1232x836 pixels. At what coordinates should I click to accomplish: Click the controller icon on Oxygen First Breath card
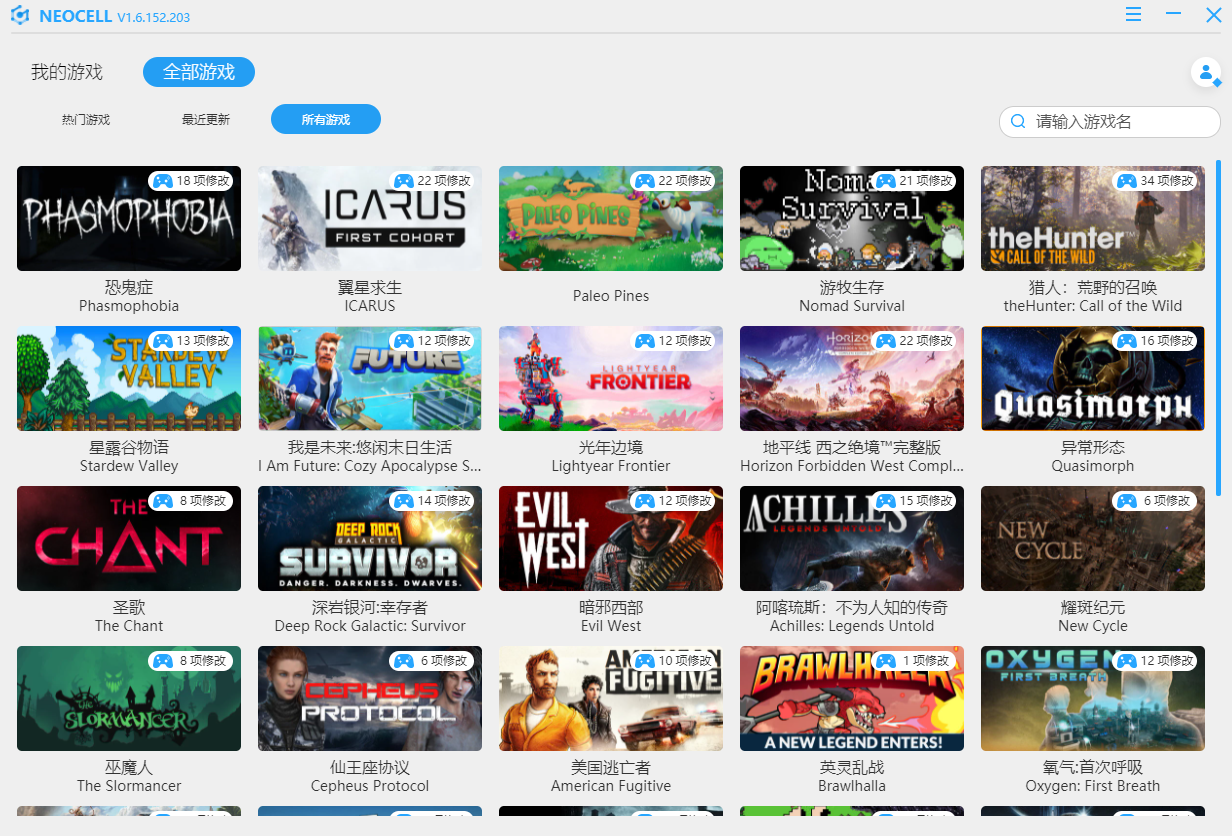(x=1126, y=661)
